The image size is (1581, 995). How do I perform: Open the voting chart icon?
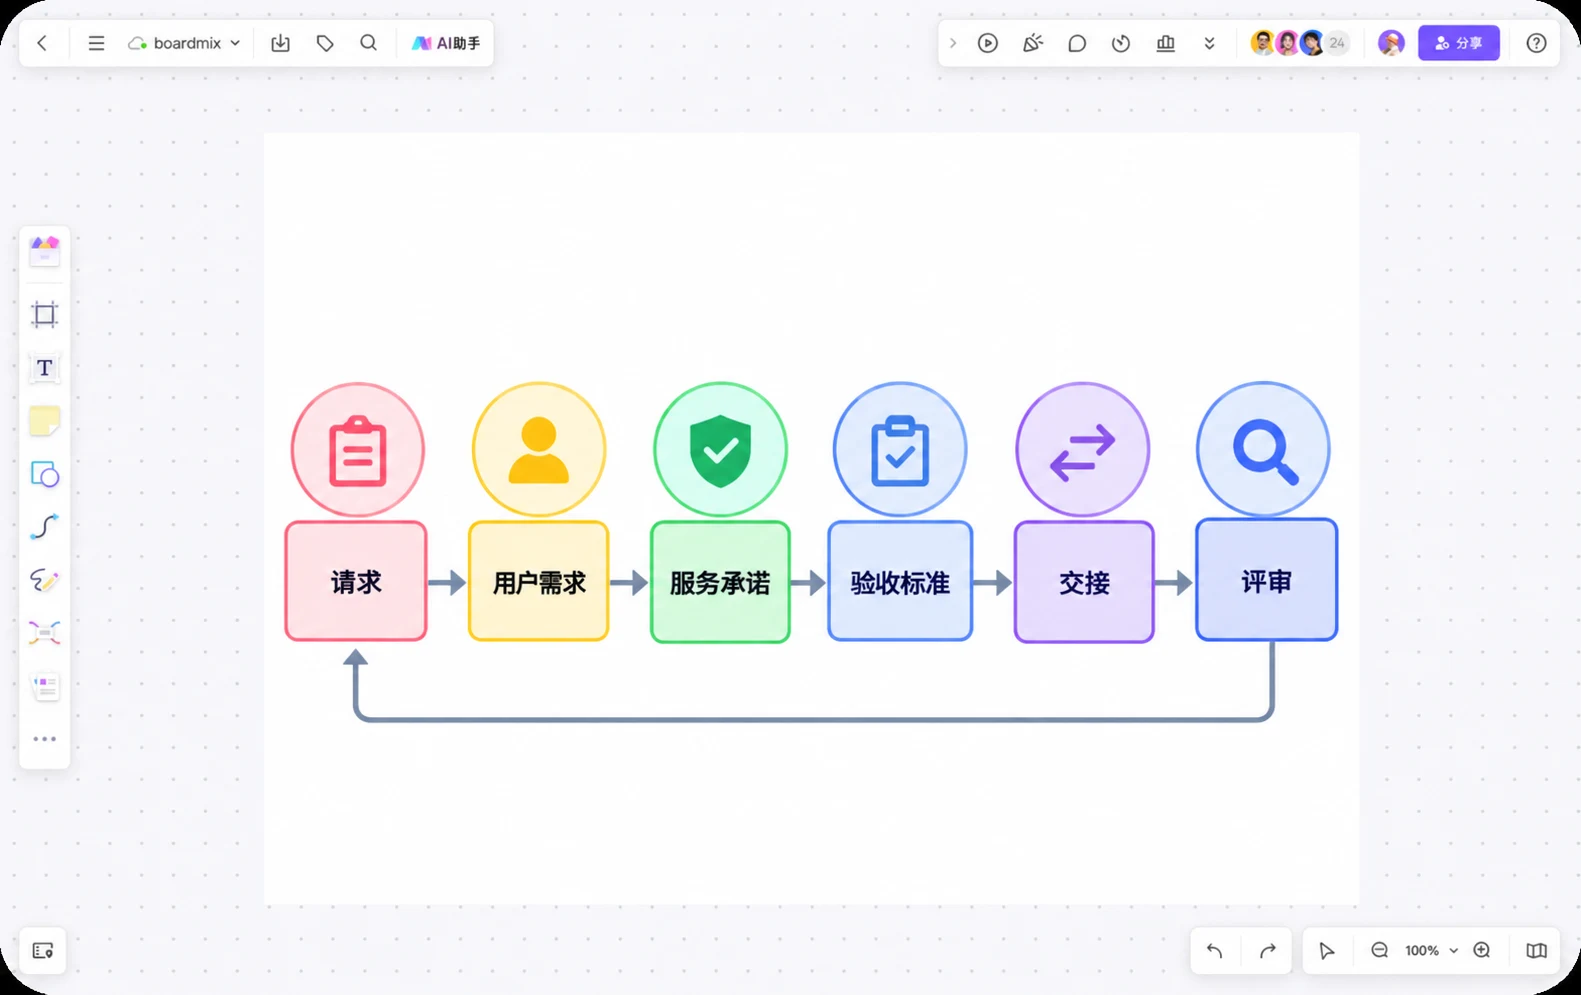[1166, 43]
